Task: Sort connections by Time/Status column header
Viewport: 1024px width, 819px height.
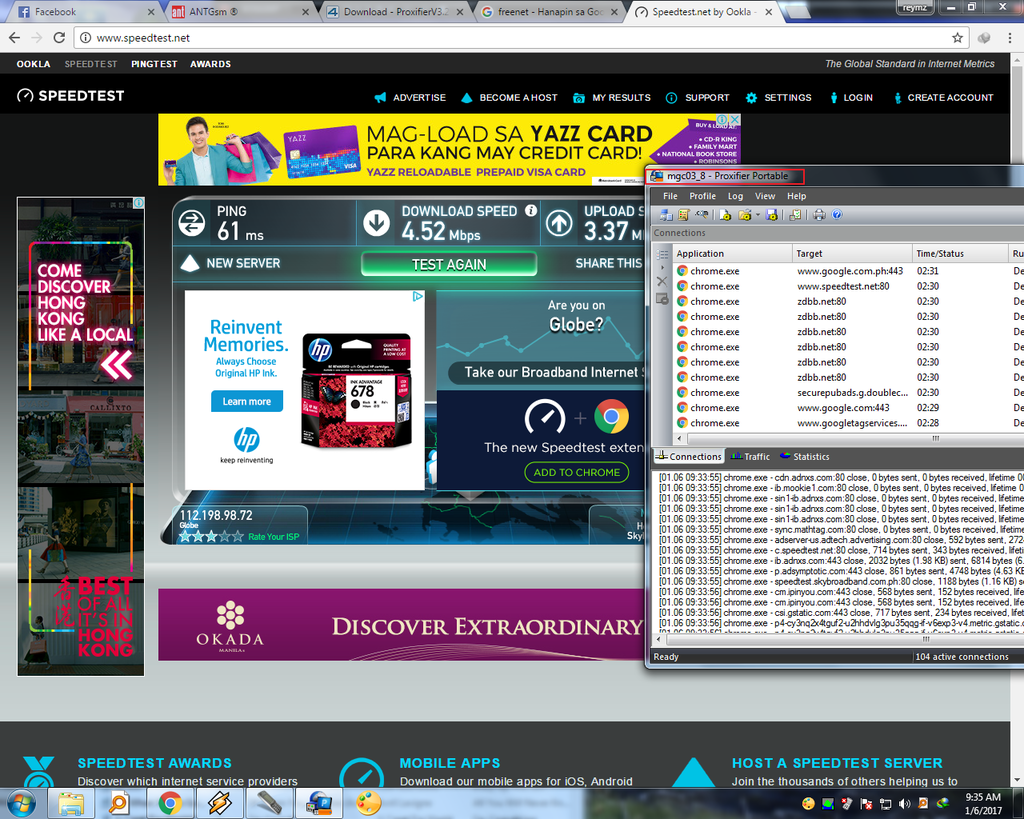Action: pyautogui.click(x=960, y=253)
